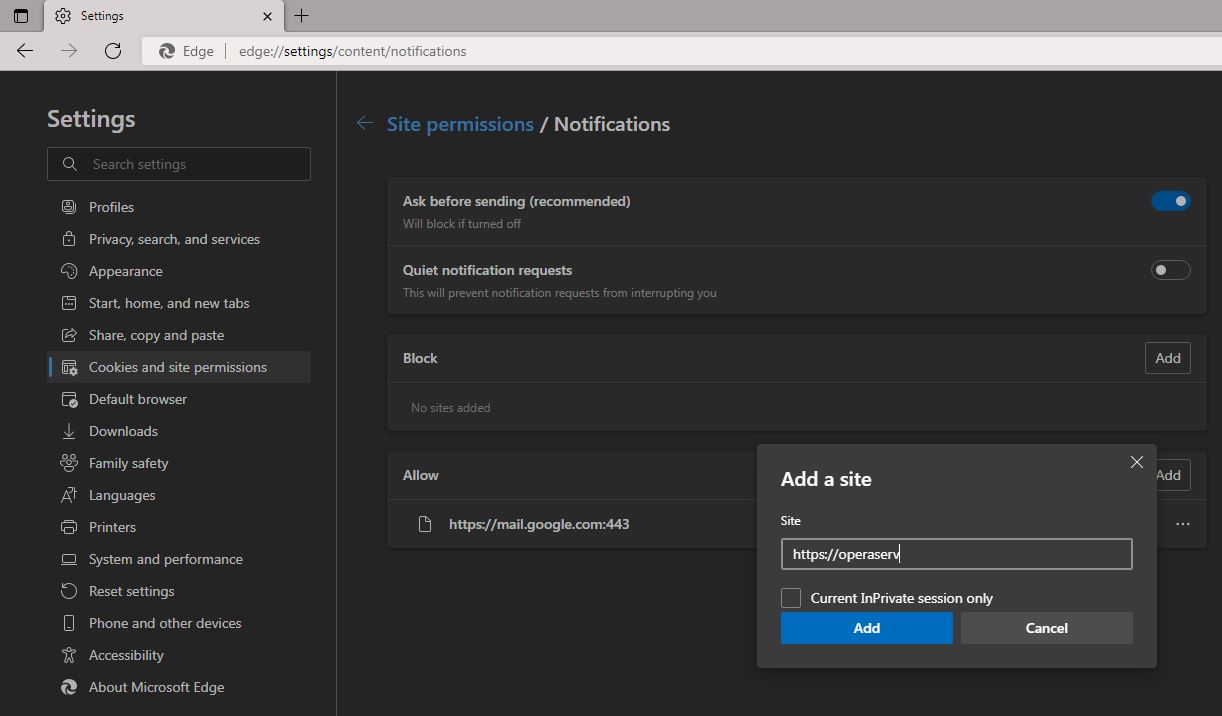1222x716 pixels.
Task: Close the Settings tab
Action: click(267, 16)
